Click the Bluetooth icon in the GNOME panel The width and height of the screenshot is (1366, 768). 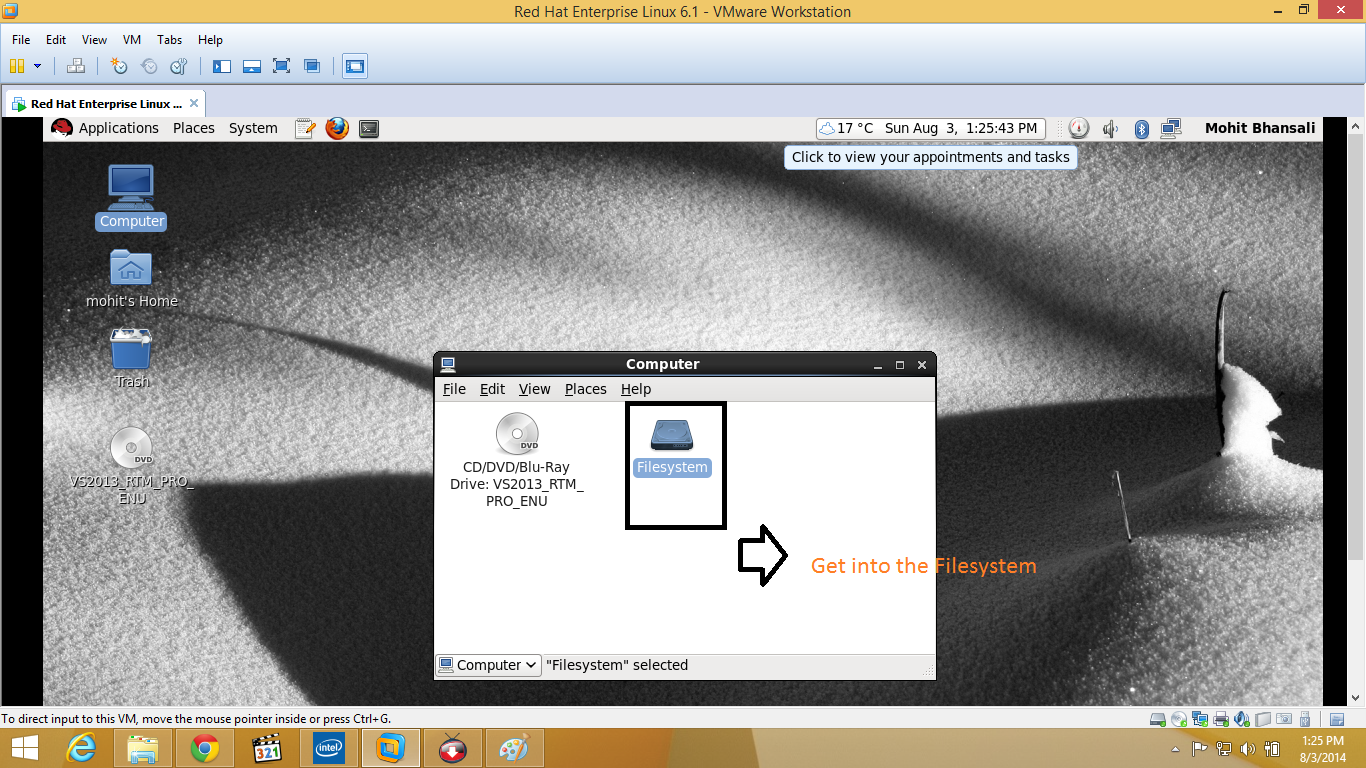coord(1141,128)
